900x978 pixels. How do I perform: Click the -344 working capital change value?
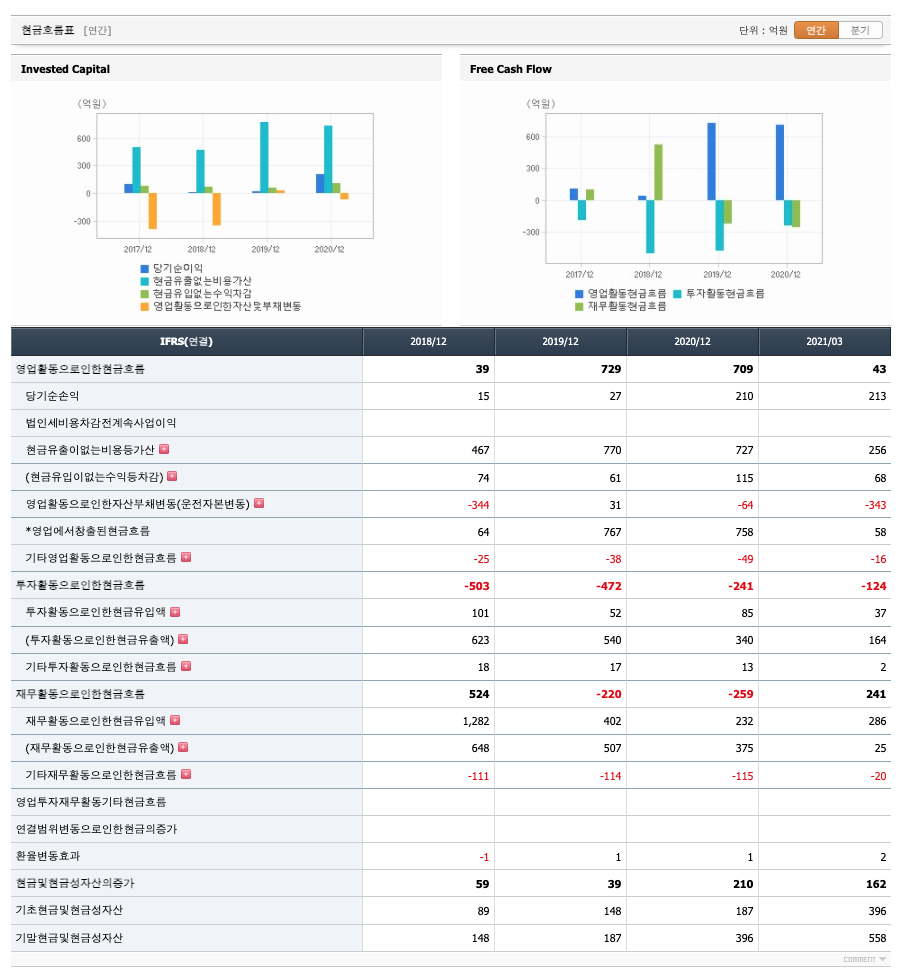[x=478, y=505]
